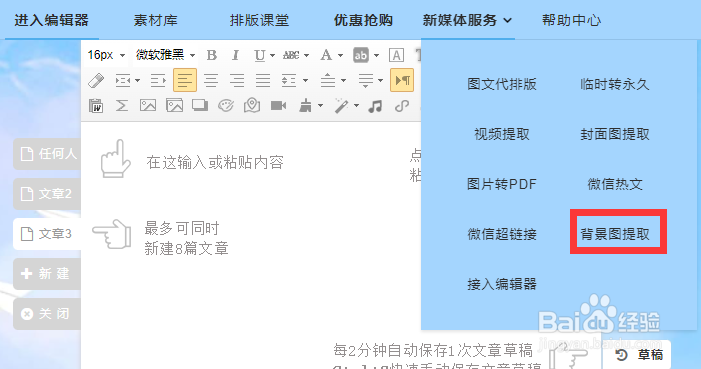Image resolution: width=701 pixels, height=369 pixels.
Task: Open the 草稿 drafts button
Action: [x=638, y=355]
